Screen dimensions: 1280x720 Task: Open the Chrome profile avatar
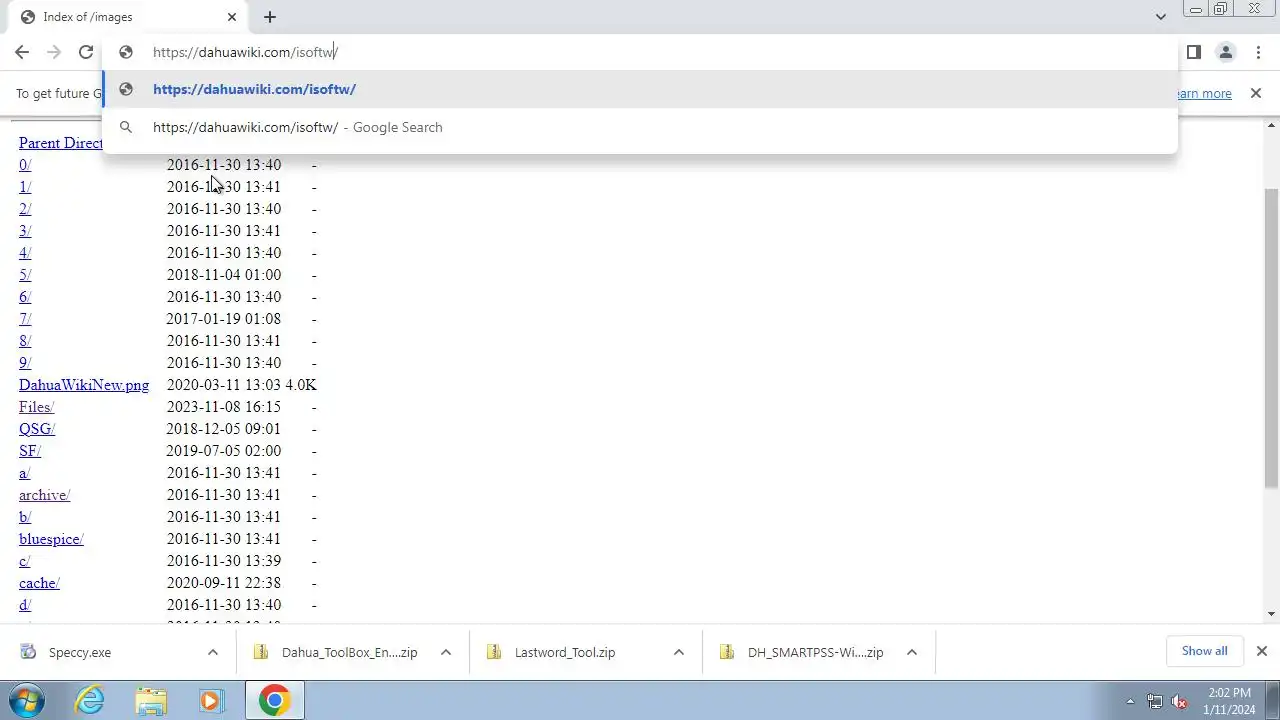point(1225,52)
